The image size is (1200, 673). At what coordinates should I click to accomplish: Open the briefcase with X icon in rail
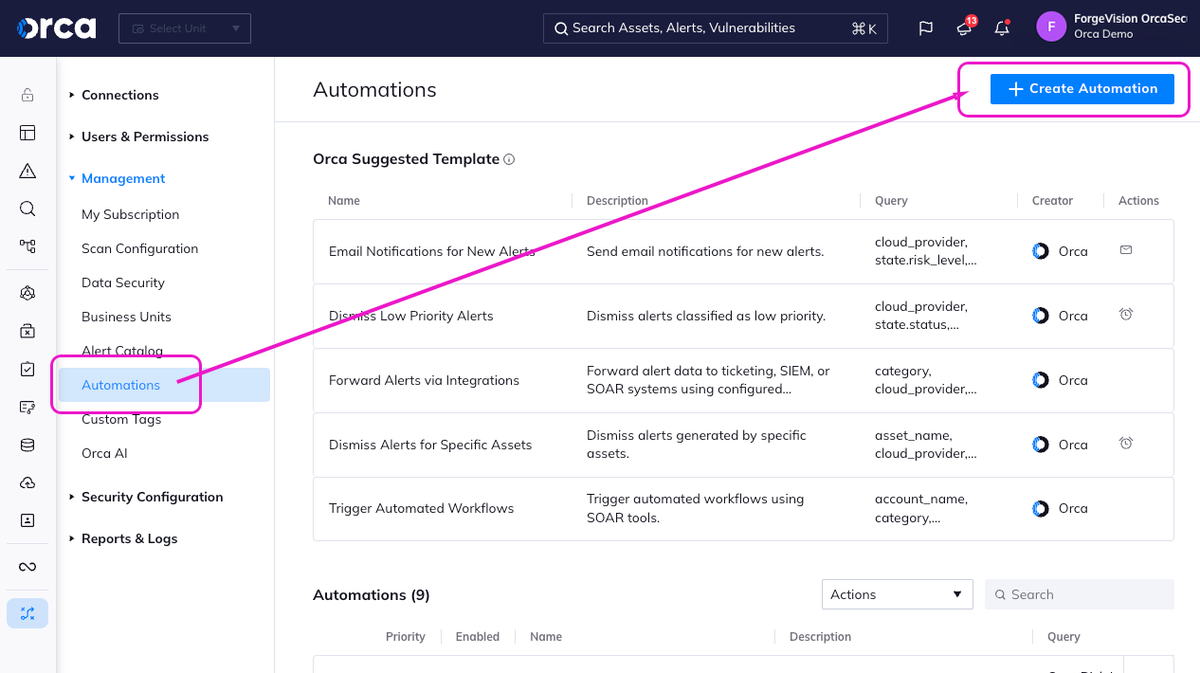[x=27, y=331]
